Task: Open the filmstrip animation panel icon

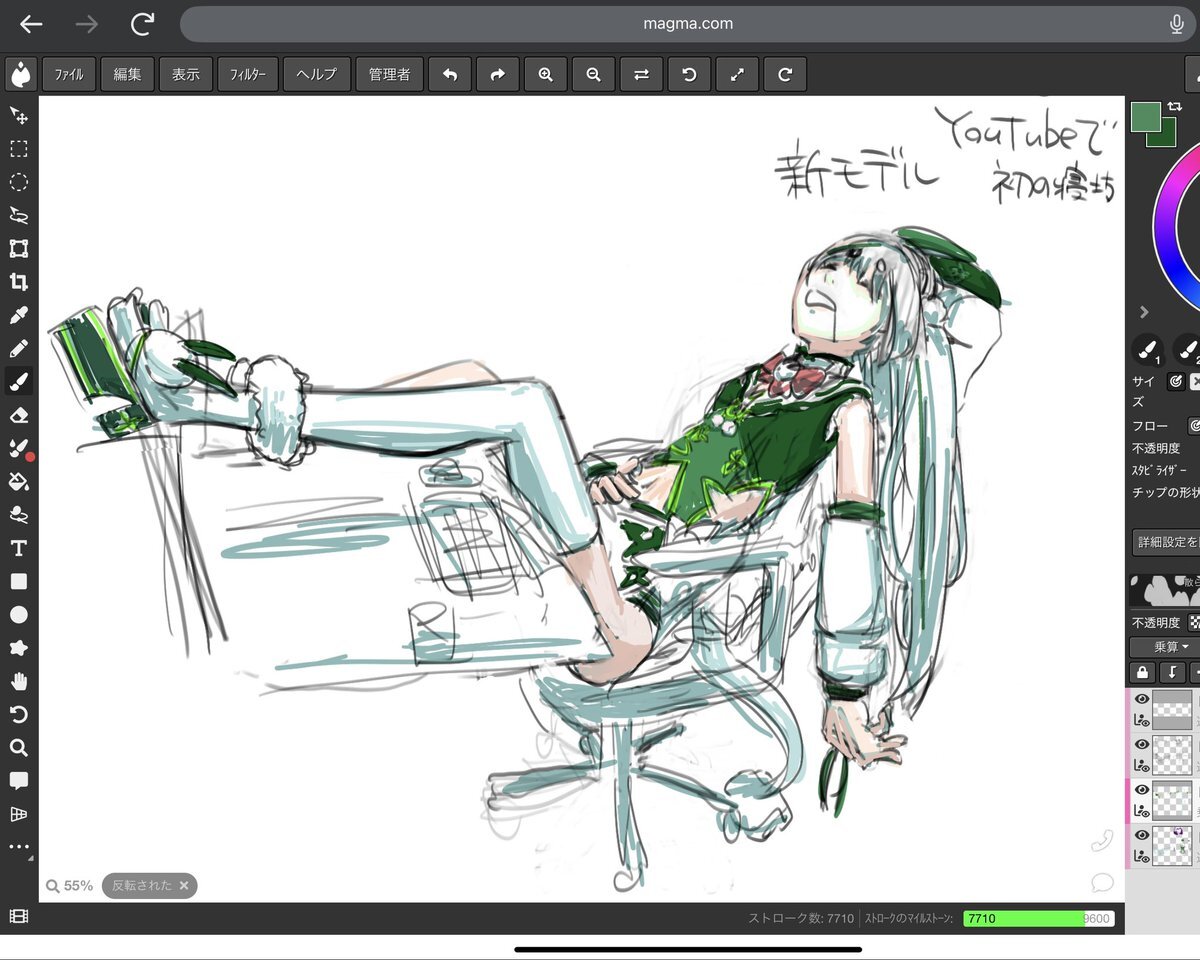Action: 18,915
